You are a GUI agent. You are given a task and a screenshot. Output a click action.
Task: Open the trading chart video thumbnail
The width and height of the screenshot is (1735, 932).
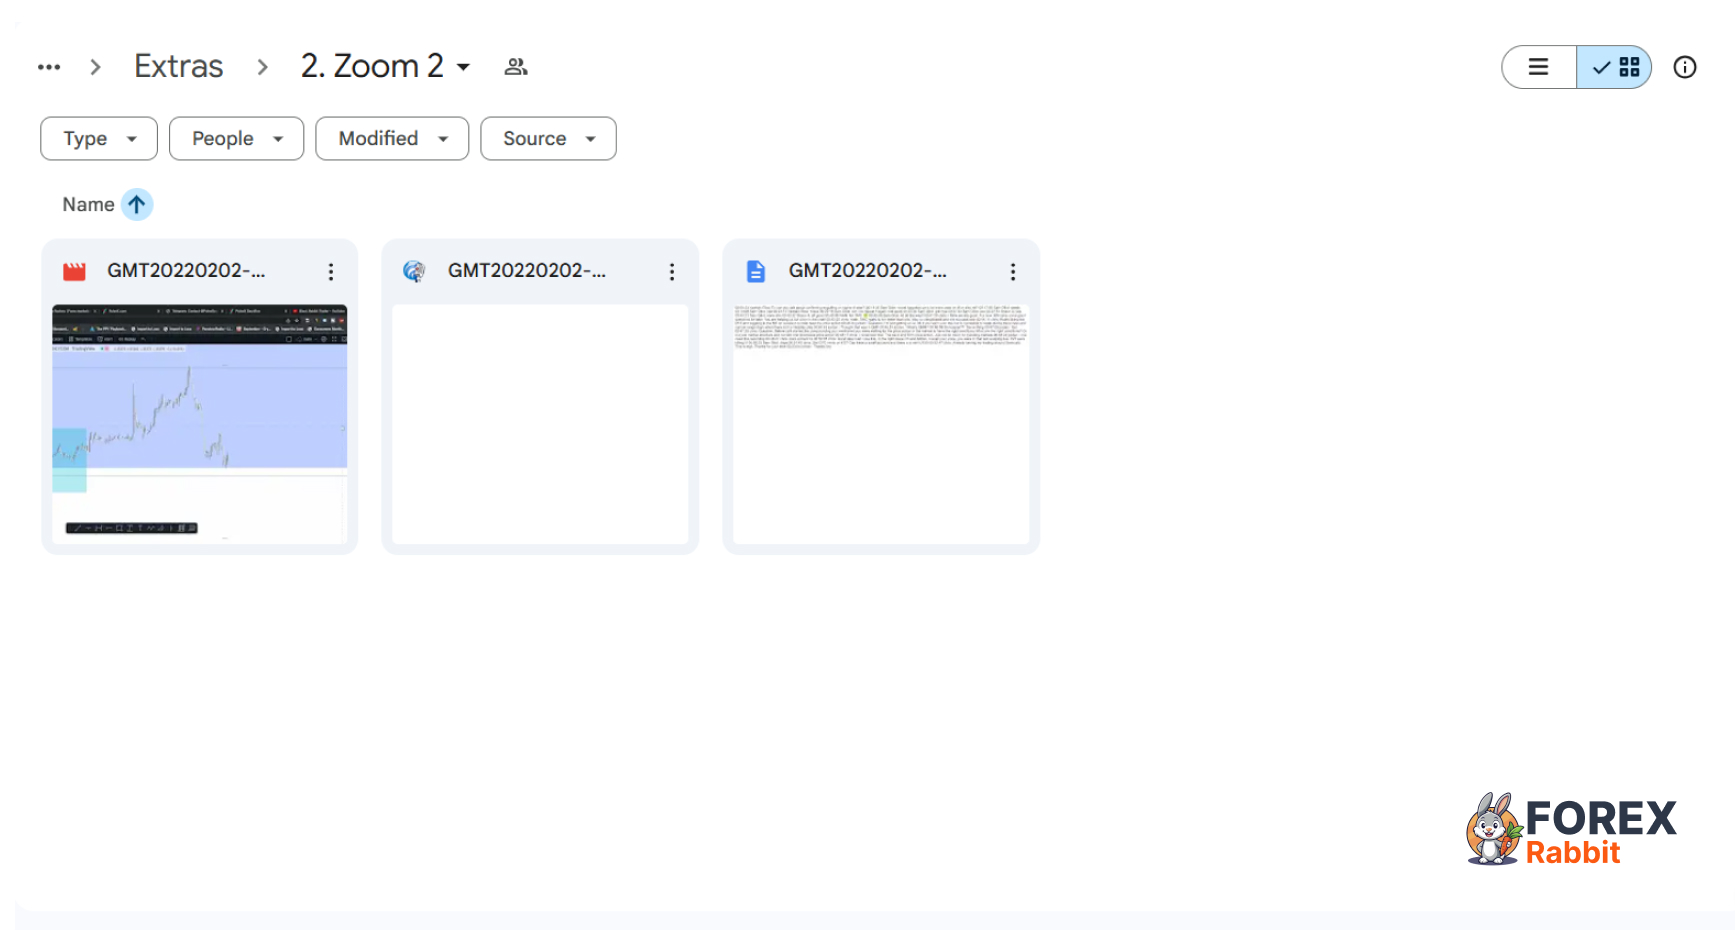[200, 424]
